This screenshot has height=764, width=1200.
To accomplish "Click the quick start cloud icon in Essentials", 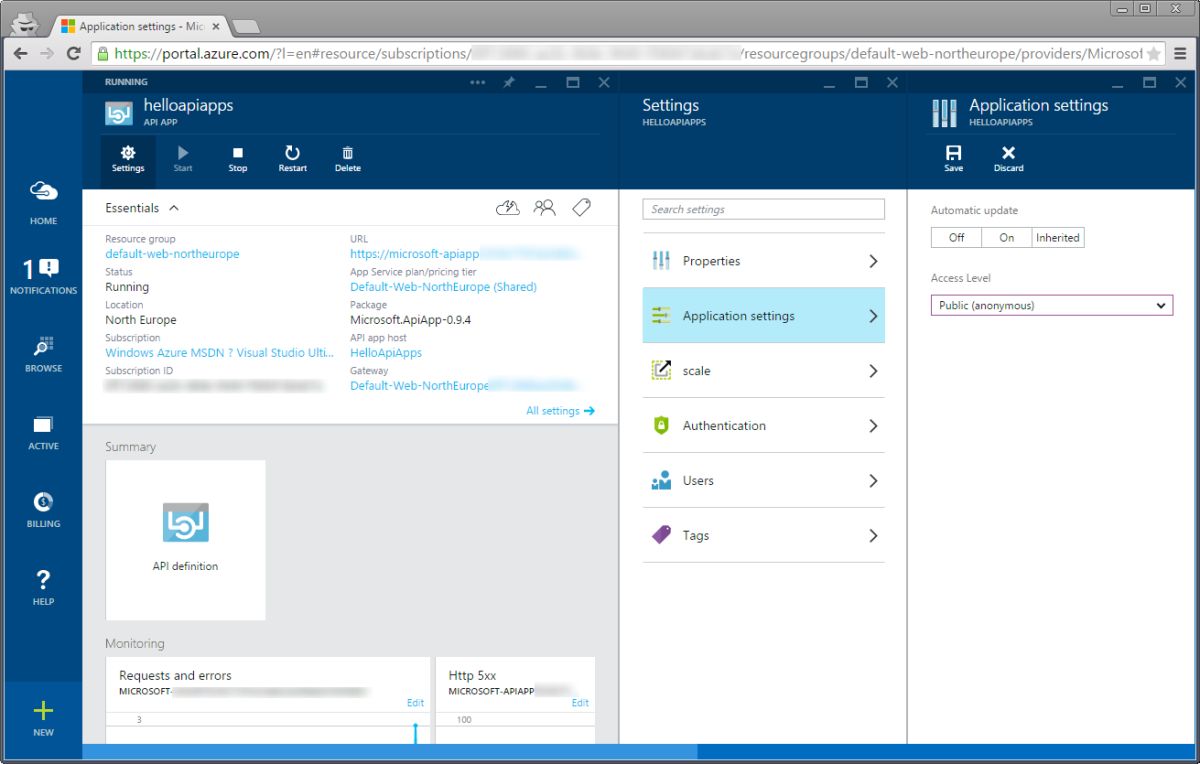I will point(508,208).
